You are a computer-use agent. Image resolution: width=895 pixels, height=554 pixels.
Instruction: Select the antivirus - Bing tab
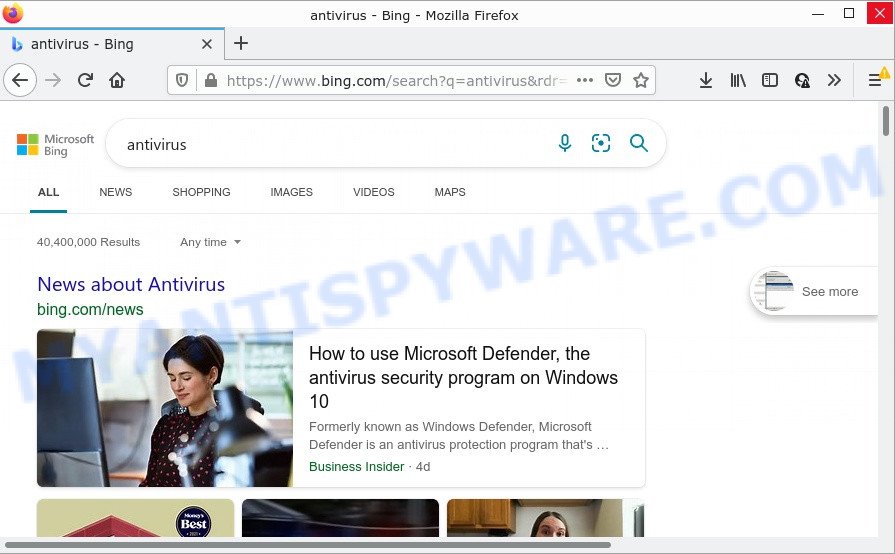click(x=112, y=44)
